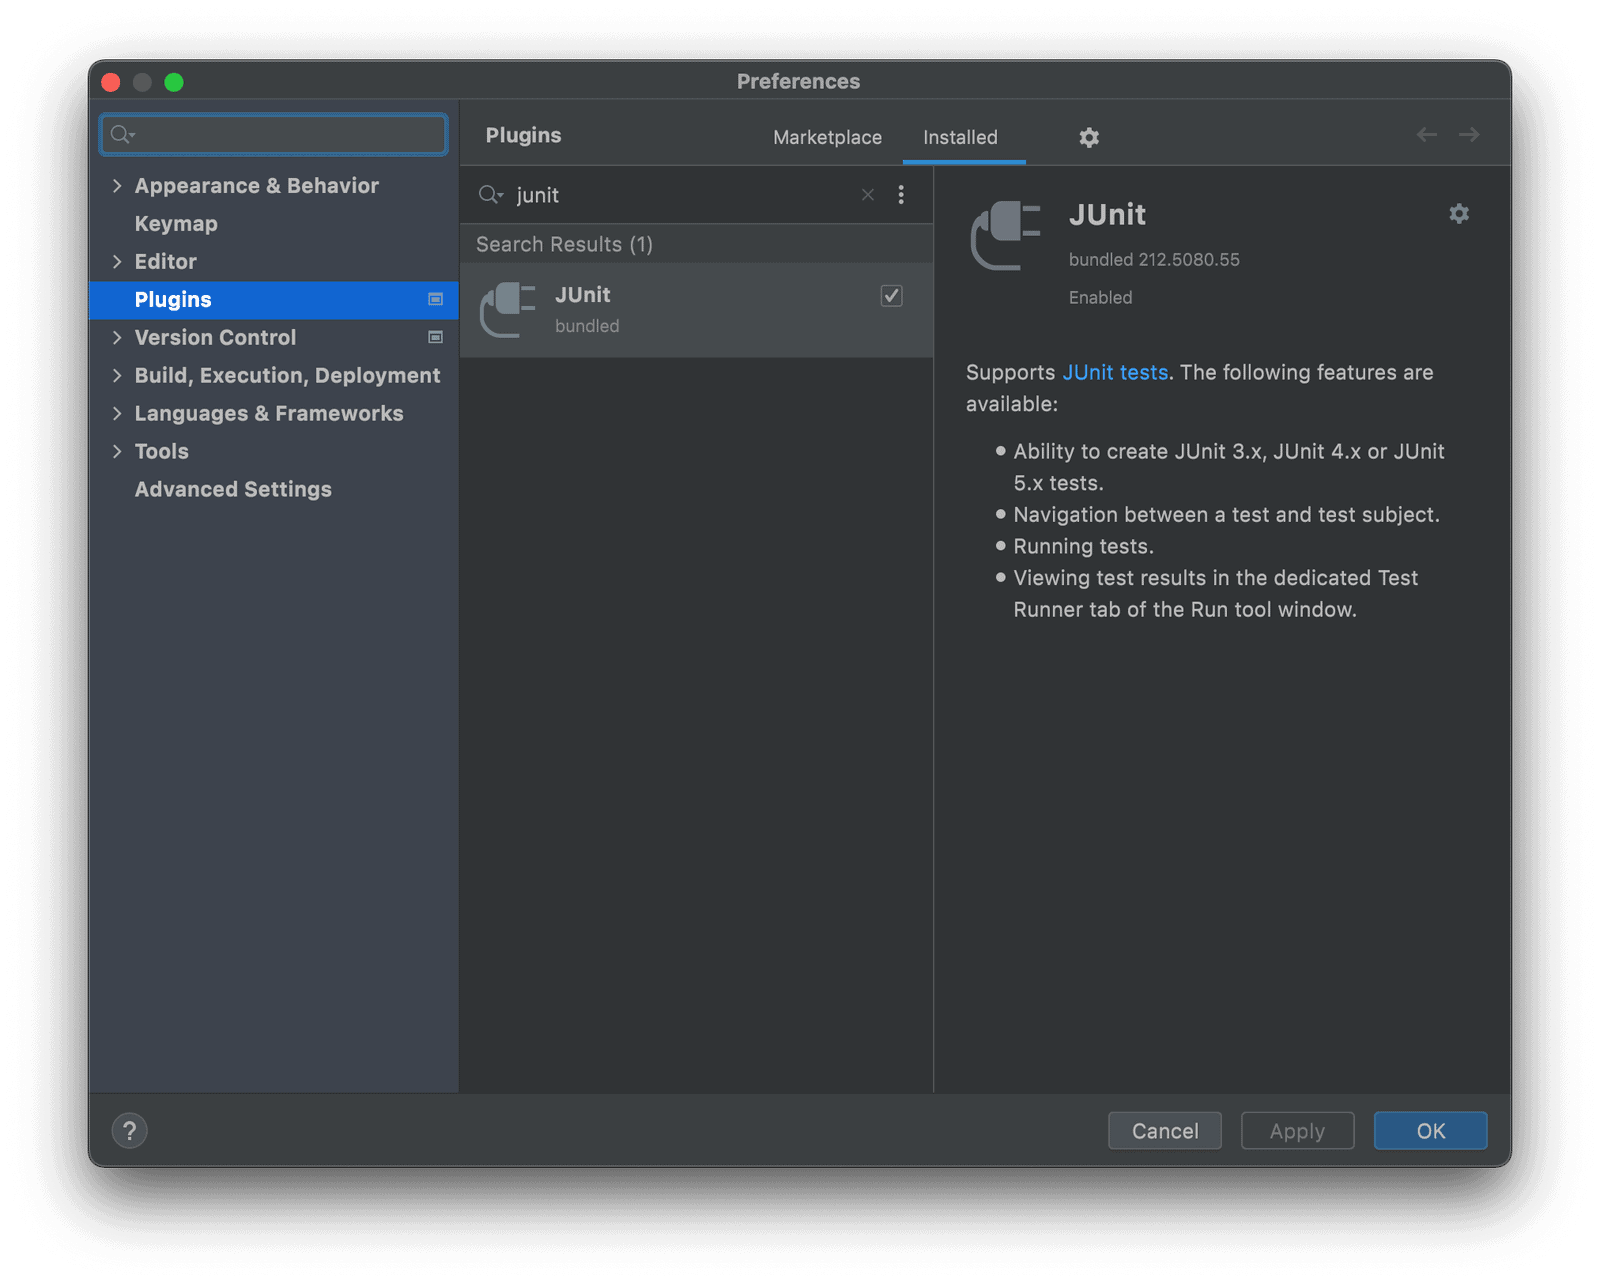Open the JUnit tests hyperlink

click(x=1115, y=373)
